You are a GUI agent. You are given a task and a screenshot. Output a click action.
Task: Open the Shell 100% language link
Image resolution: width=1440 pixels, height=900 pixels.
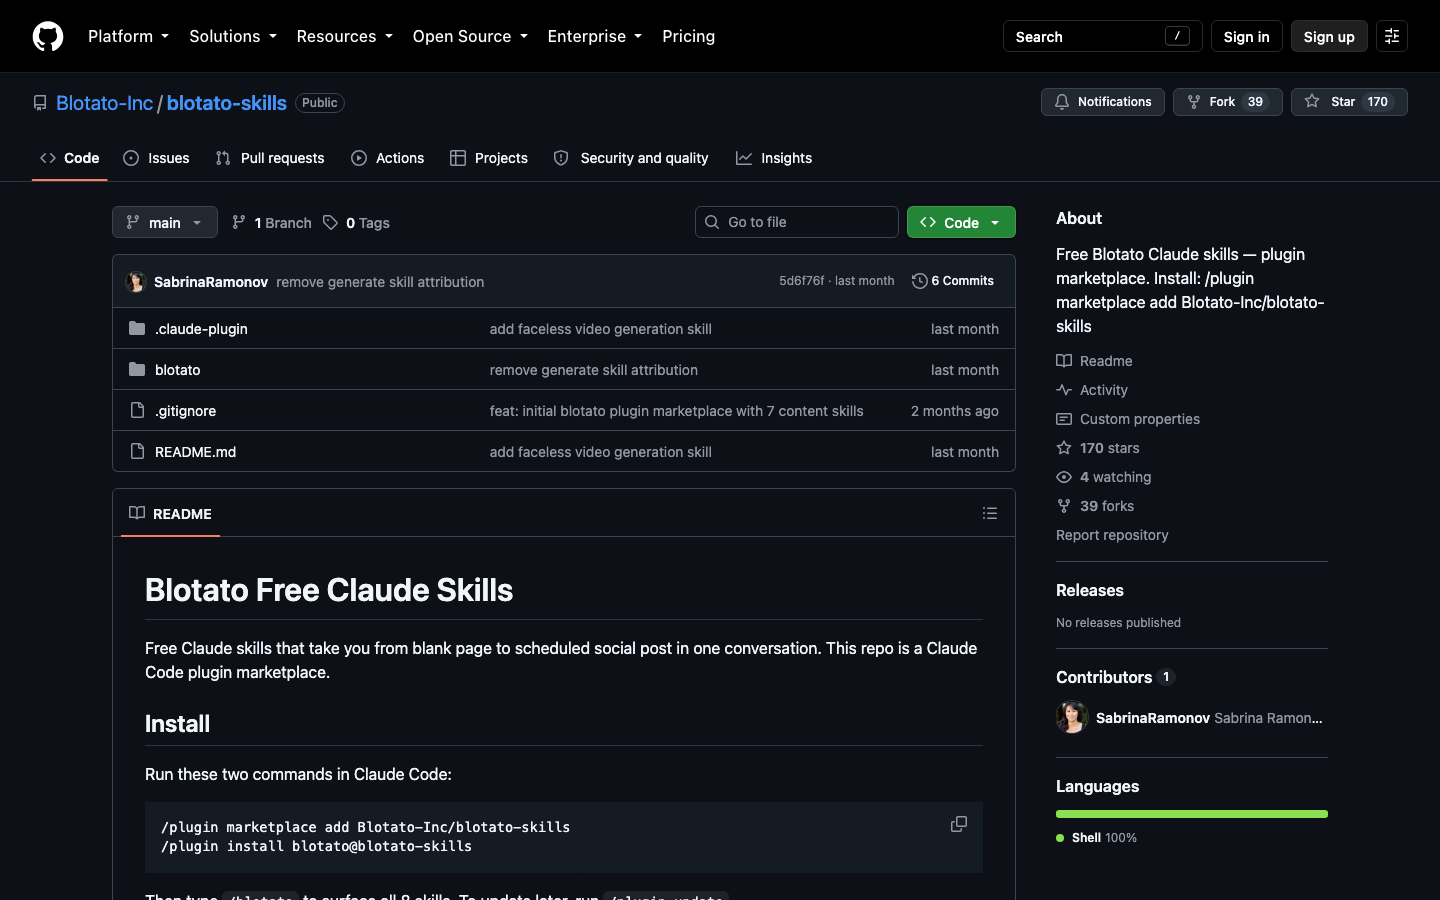tap(1097, 838)
